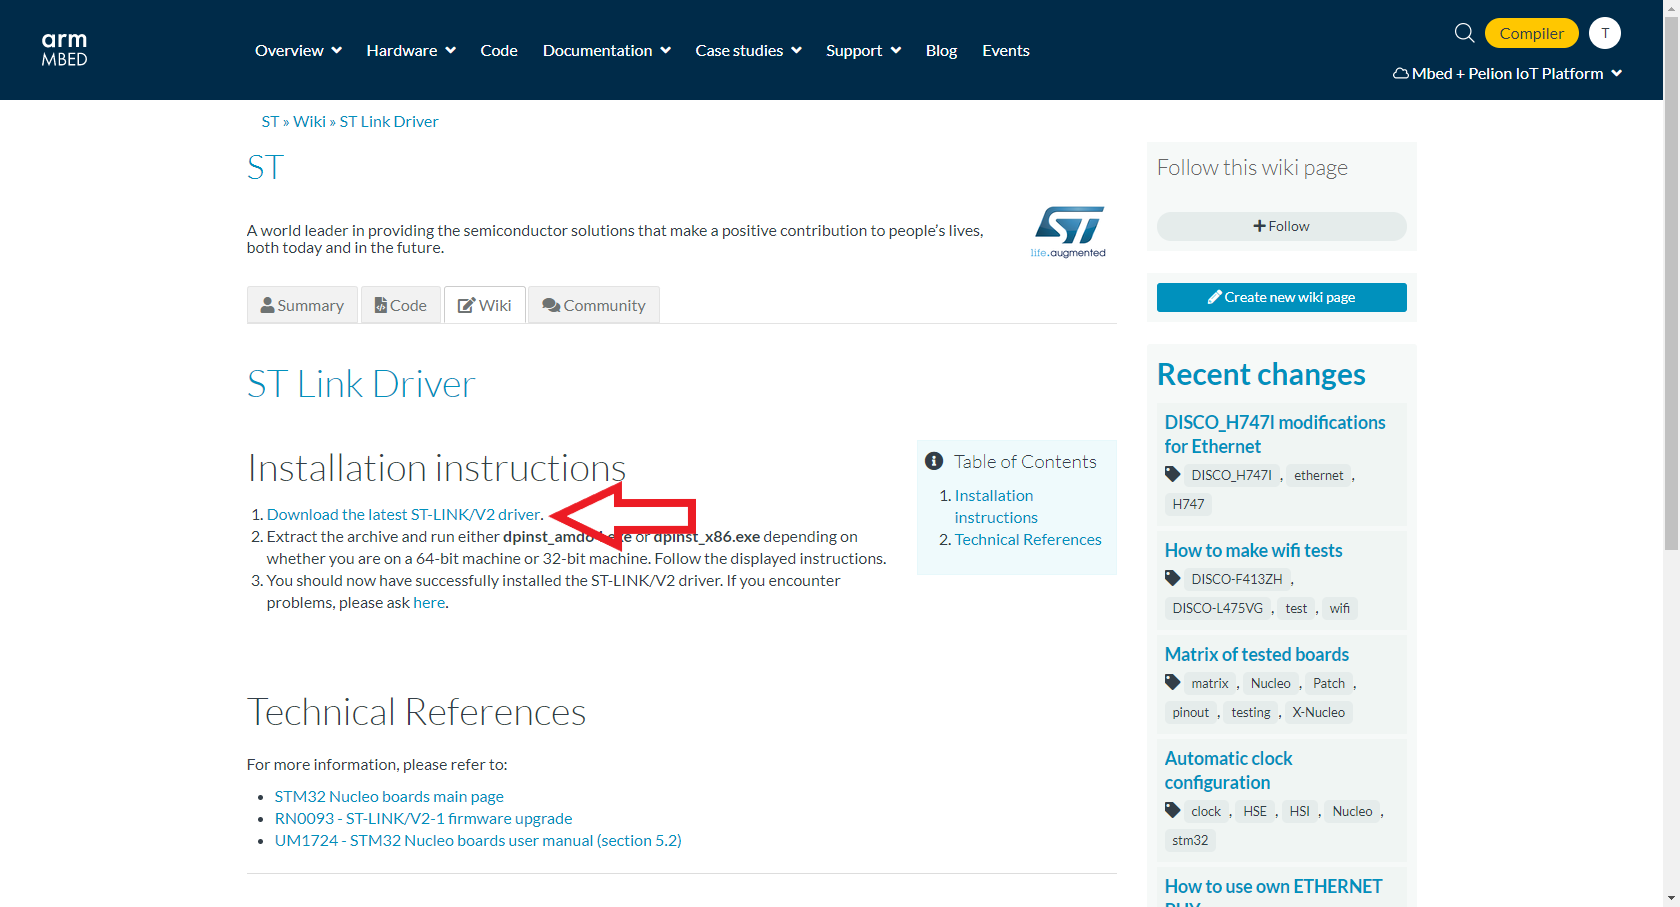Open the search magnifier icon
1680x907 pixels.
point(1464,33)
